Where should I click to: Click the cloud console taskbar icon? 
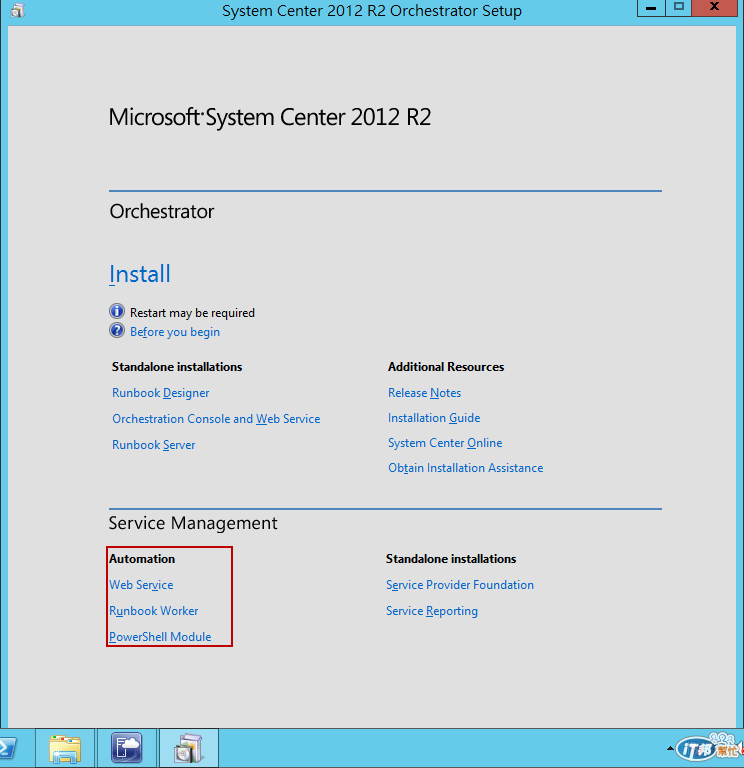coord(127,748)
